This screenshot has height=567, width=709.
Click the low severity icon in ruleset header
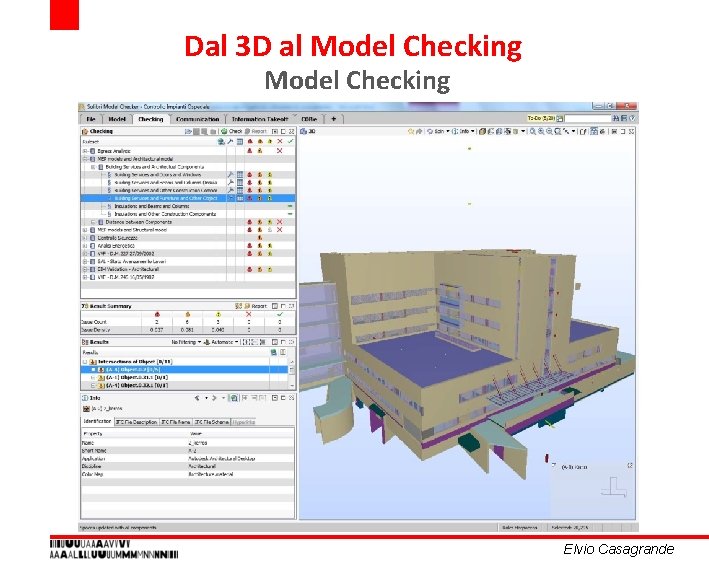click(x=270, y=142)
